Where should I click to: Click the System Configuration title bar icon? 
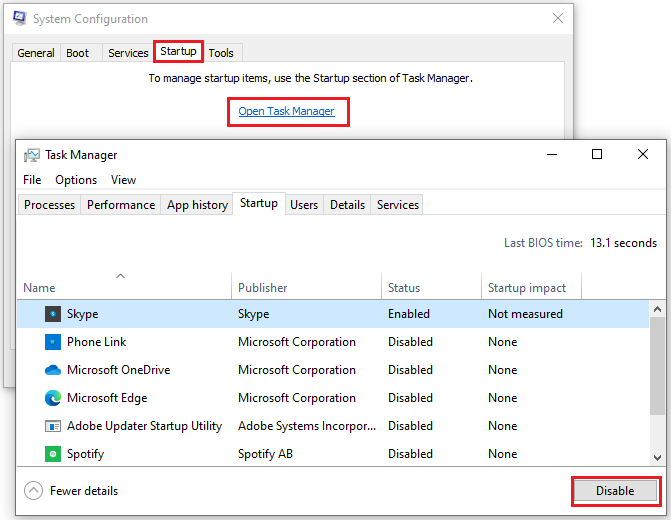(18, 19)
